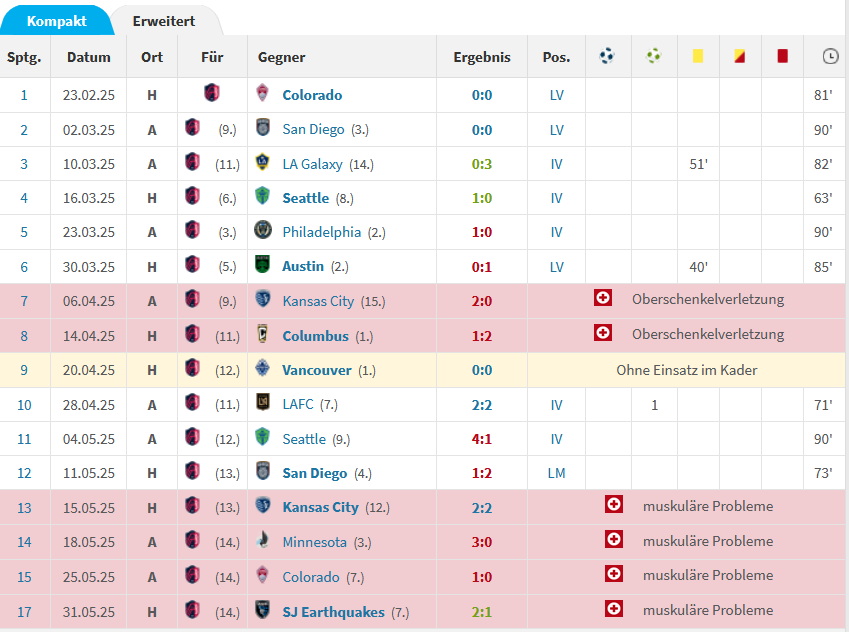The image size is (849, 632).
Task: Click the minutes played clock icon
Action: click(830, 56)
